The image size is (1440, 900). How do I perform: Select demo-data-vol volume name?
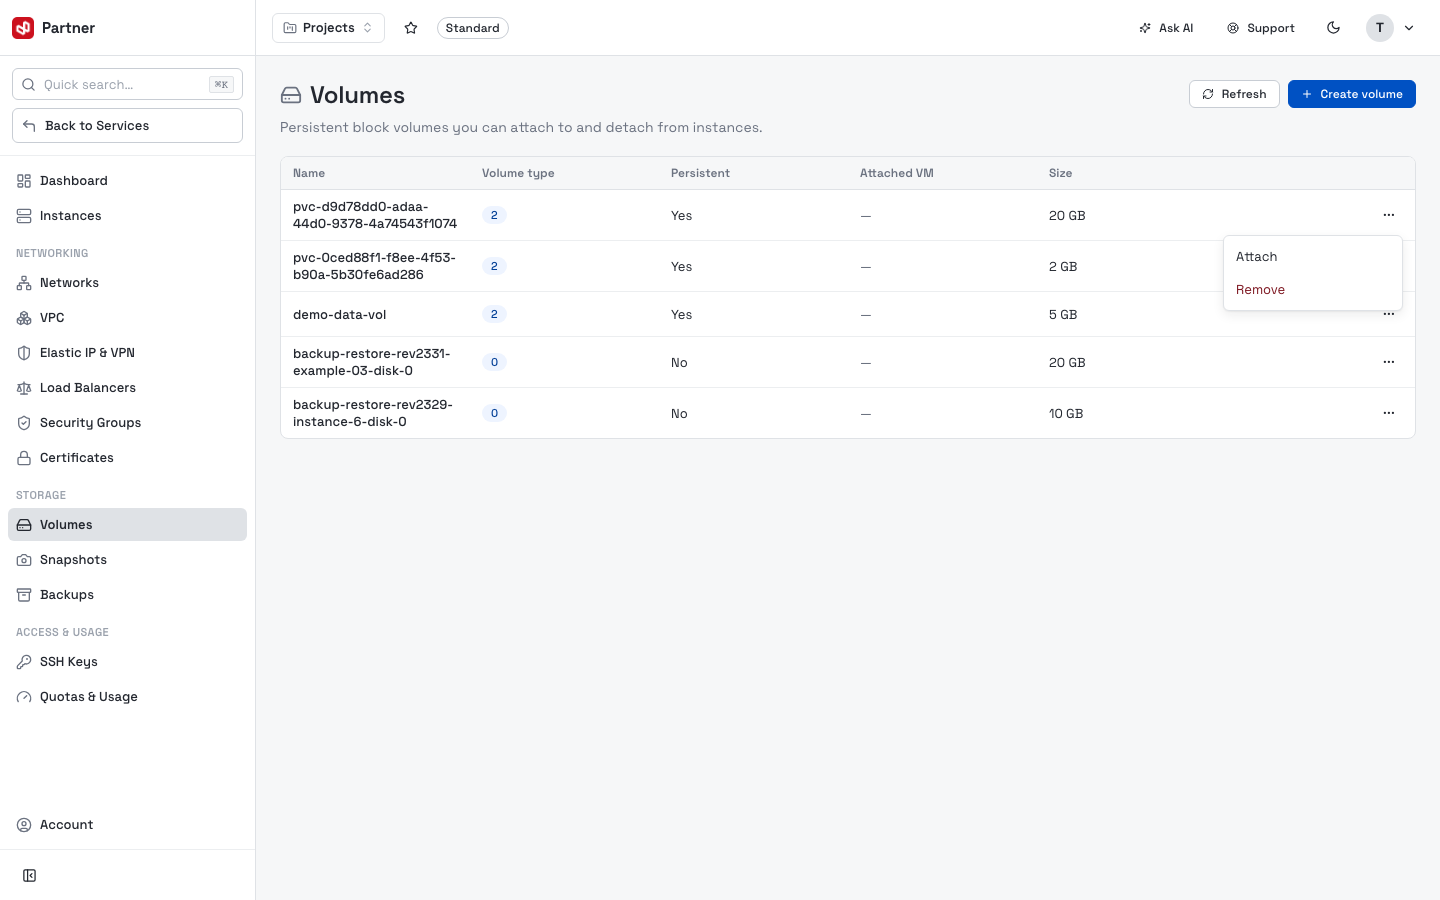click(340, 315)
